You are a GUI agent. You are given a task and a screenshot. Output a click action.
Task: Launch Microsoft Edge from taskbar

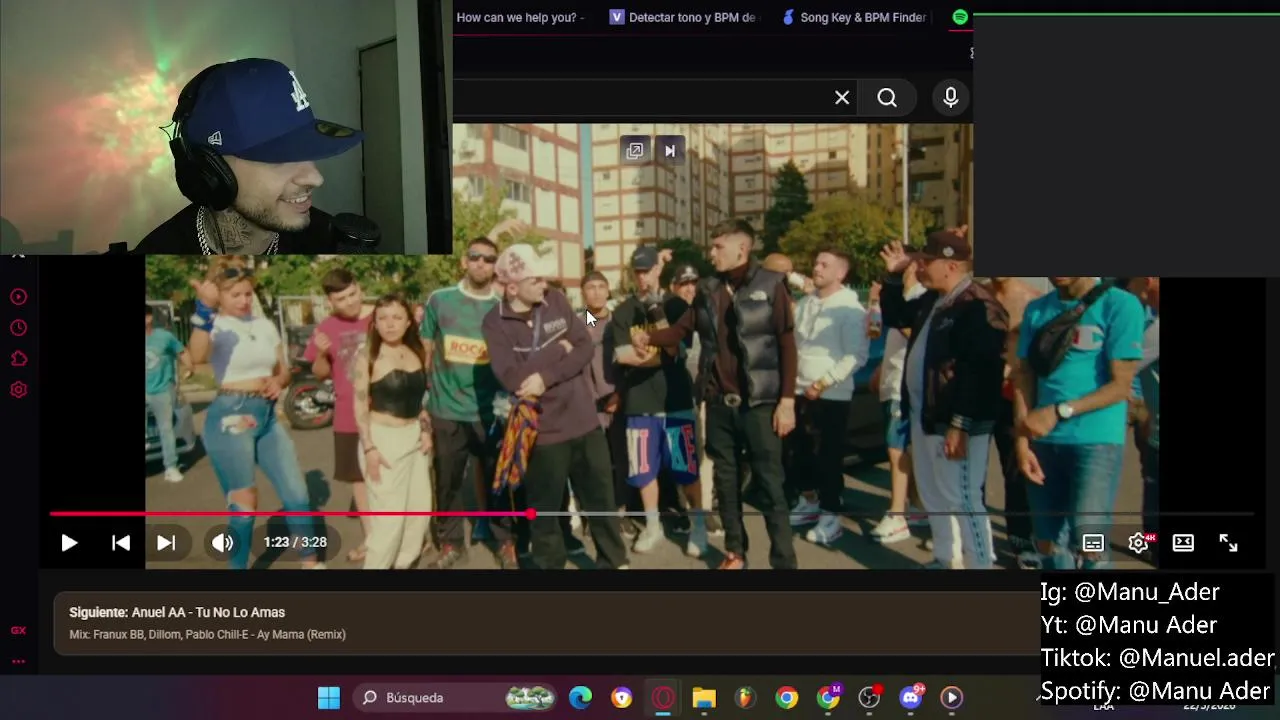click(x=580, y=697)
